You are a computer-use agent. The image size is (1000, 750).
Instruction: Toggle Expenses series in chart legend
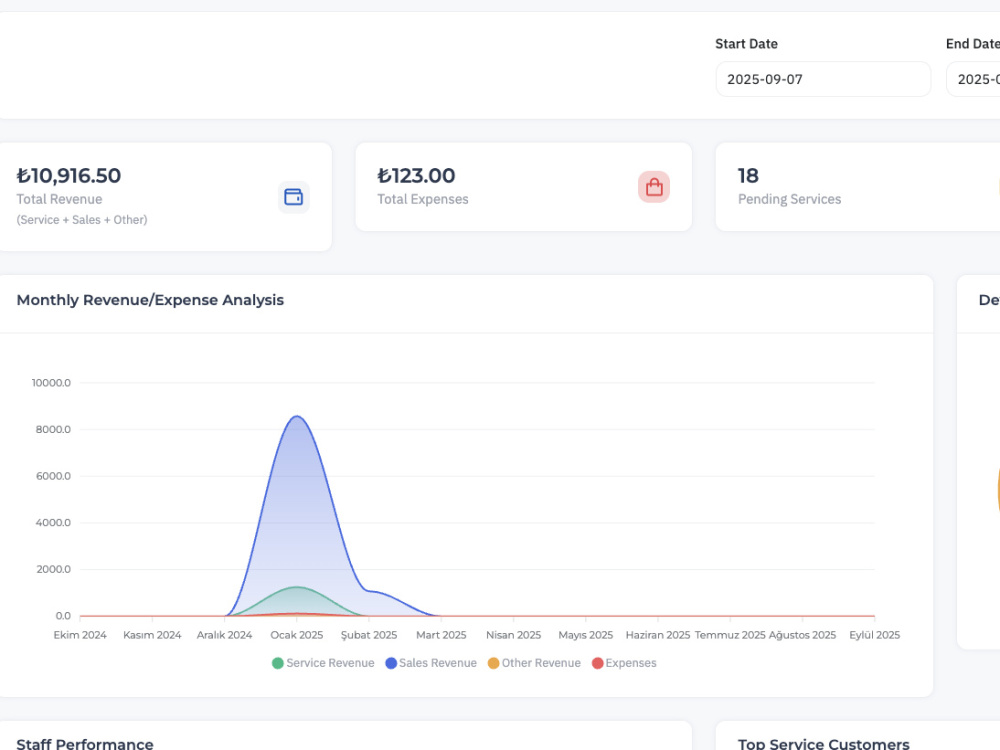(624, 663)
